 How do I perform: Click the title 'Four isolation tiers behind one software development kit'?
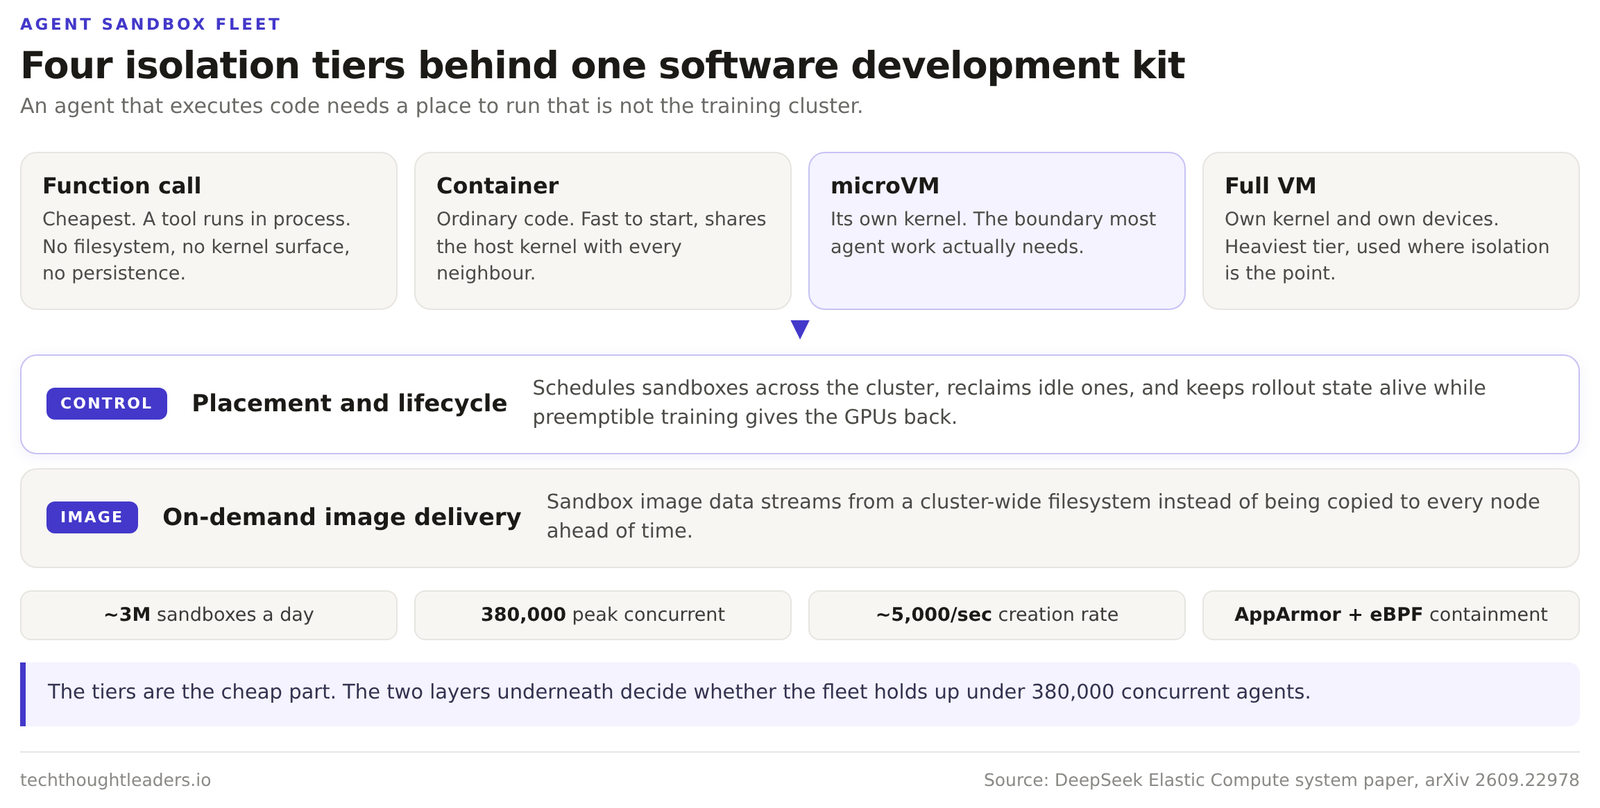[x=602, y=65]
